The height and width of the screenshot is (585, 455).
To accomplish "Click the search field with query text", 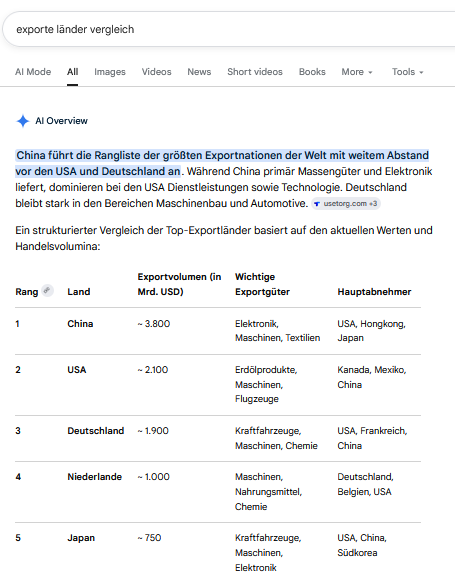I will tap(229, 29).
